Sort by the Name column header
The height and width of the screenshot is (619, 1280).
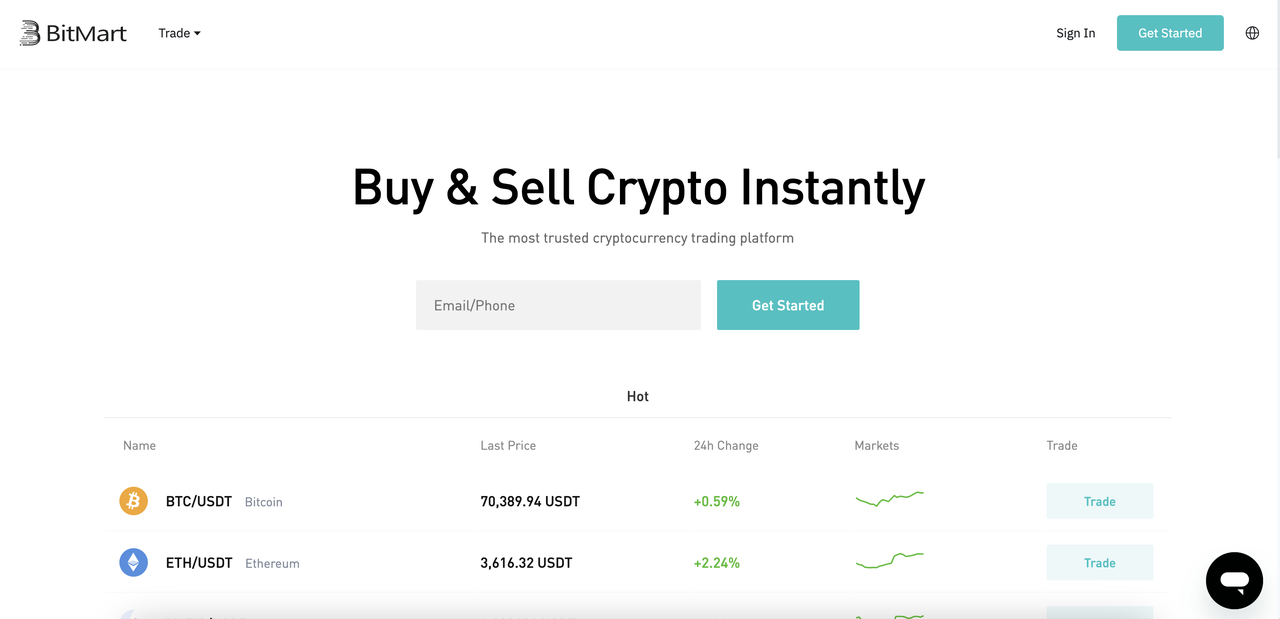coord(139,445)
